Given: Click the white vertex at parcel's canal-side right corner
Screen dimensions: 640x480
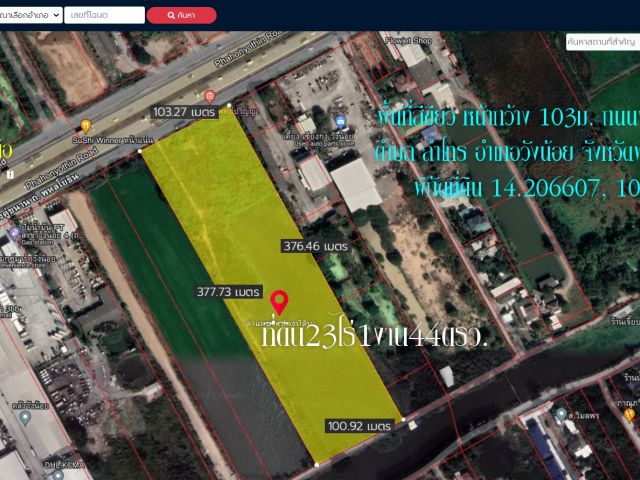Looking at the screenshot, I should point(404,420).
